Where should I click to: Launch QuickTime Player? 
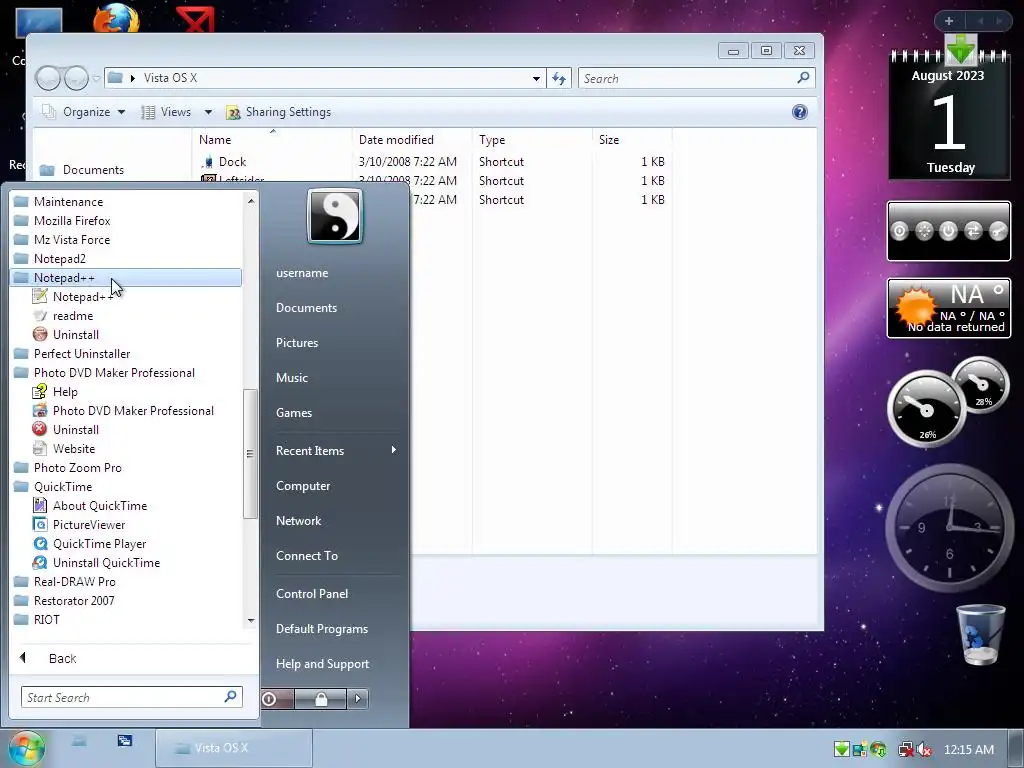tap(99, 543)
